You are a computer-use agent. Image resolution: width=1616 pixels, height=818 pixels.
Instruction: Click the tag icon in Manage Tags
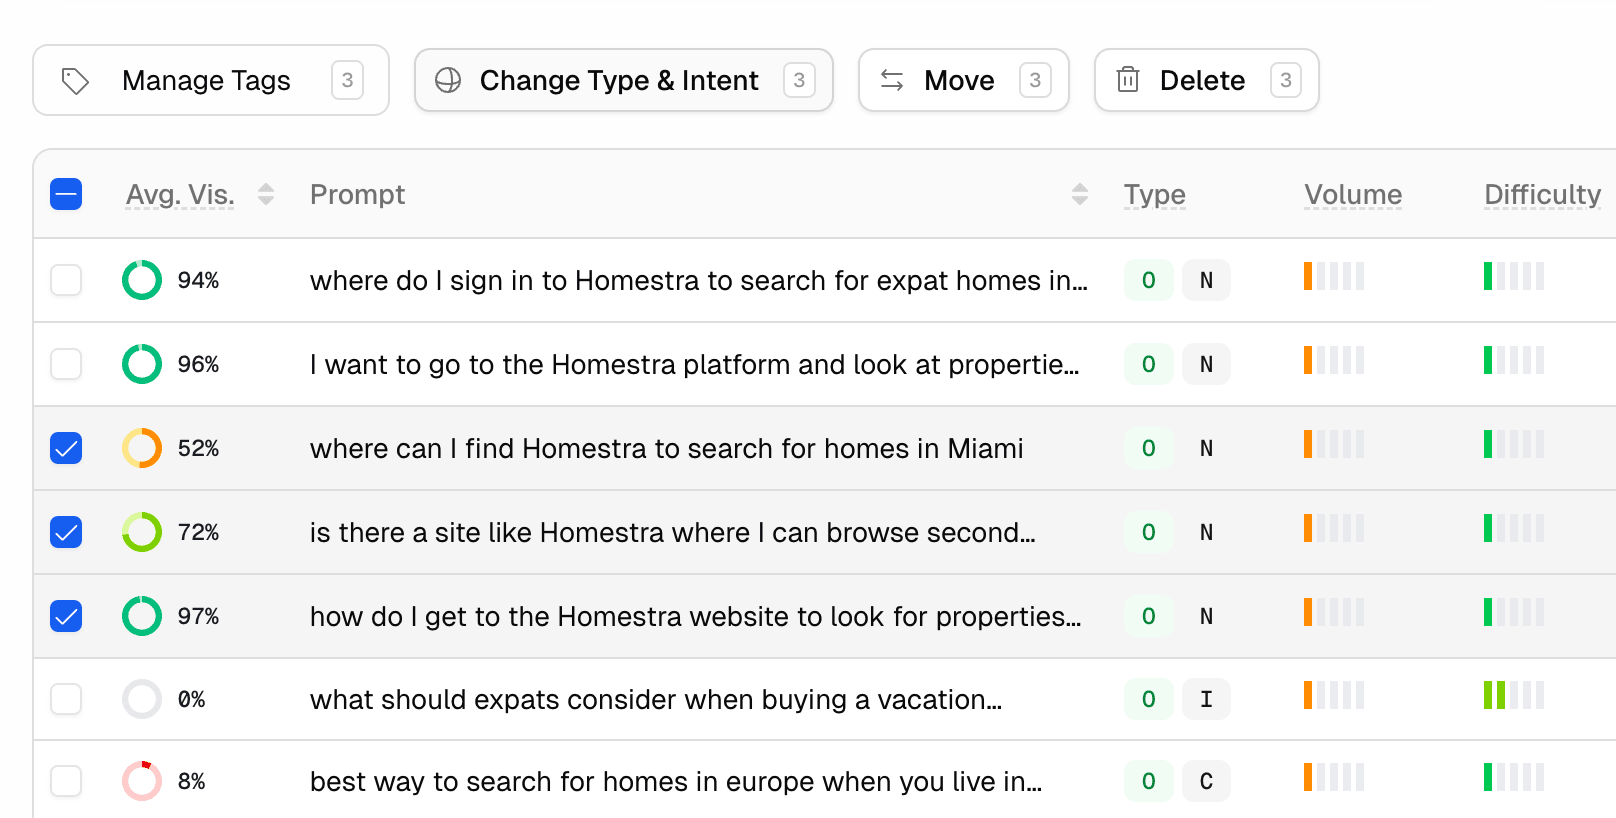[x=76, y=81]
